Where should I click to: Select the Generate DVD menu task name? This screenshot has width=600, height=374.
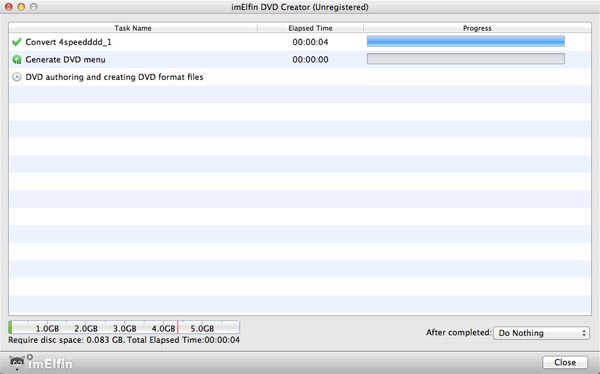(x=65, y=60)
